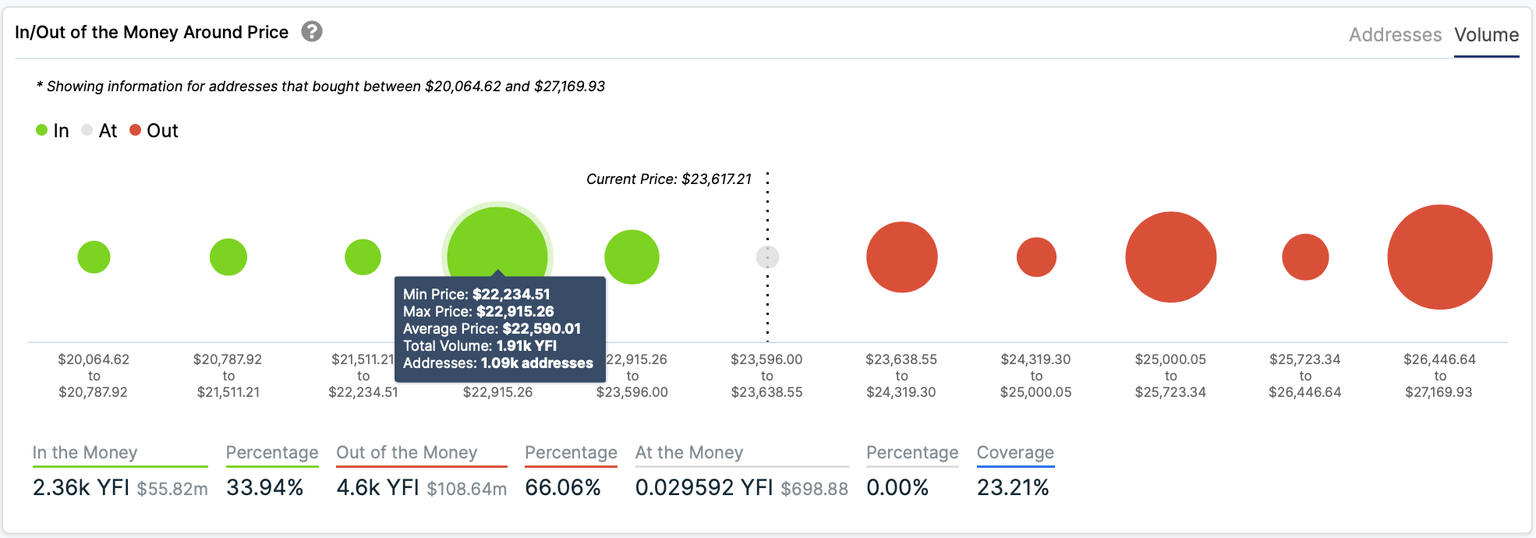The width and height of the screenshot is (1536, 538).
Task: Toggle the red Out legend item
Action: [153, 131]
